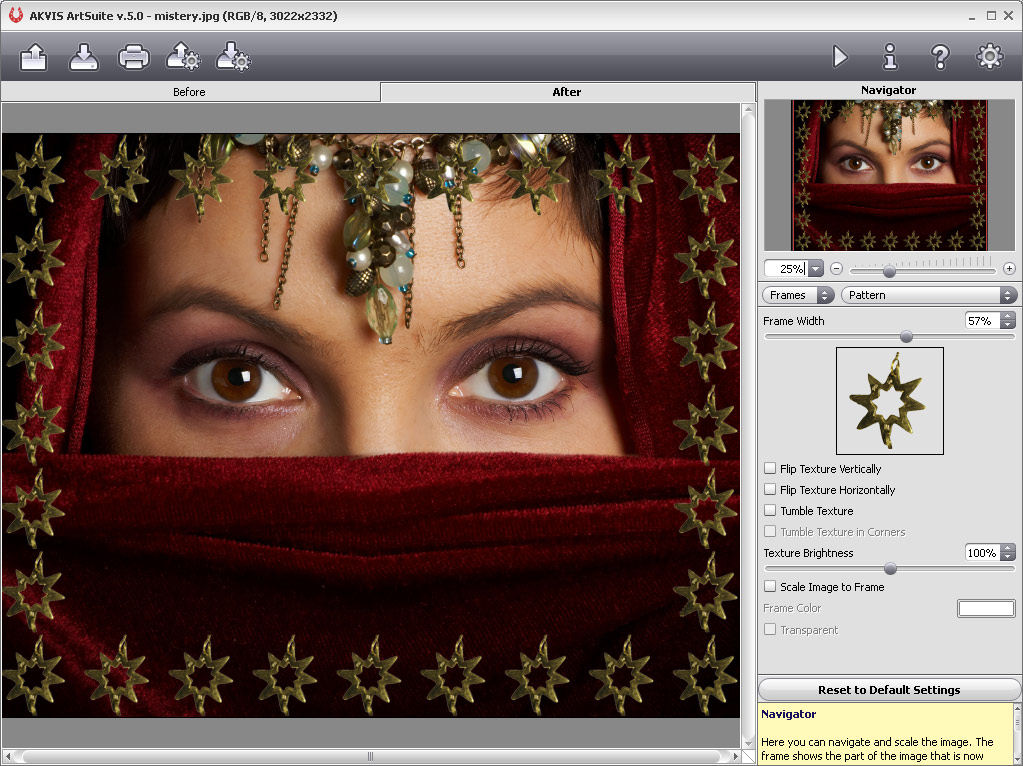Click the star pattern texture thumbnail
Image resolution: width=1023 pixels, height=766 pixels.
click(889, 401)
